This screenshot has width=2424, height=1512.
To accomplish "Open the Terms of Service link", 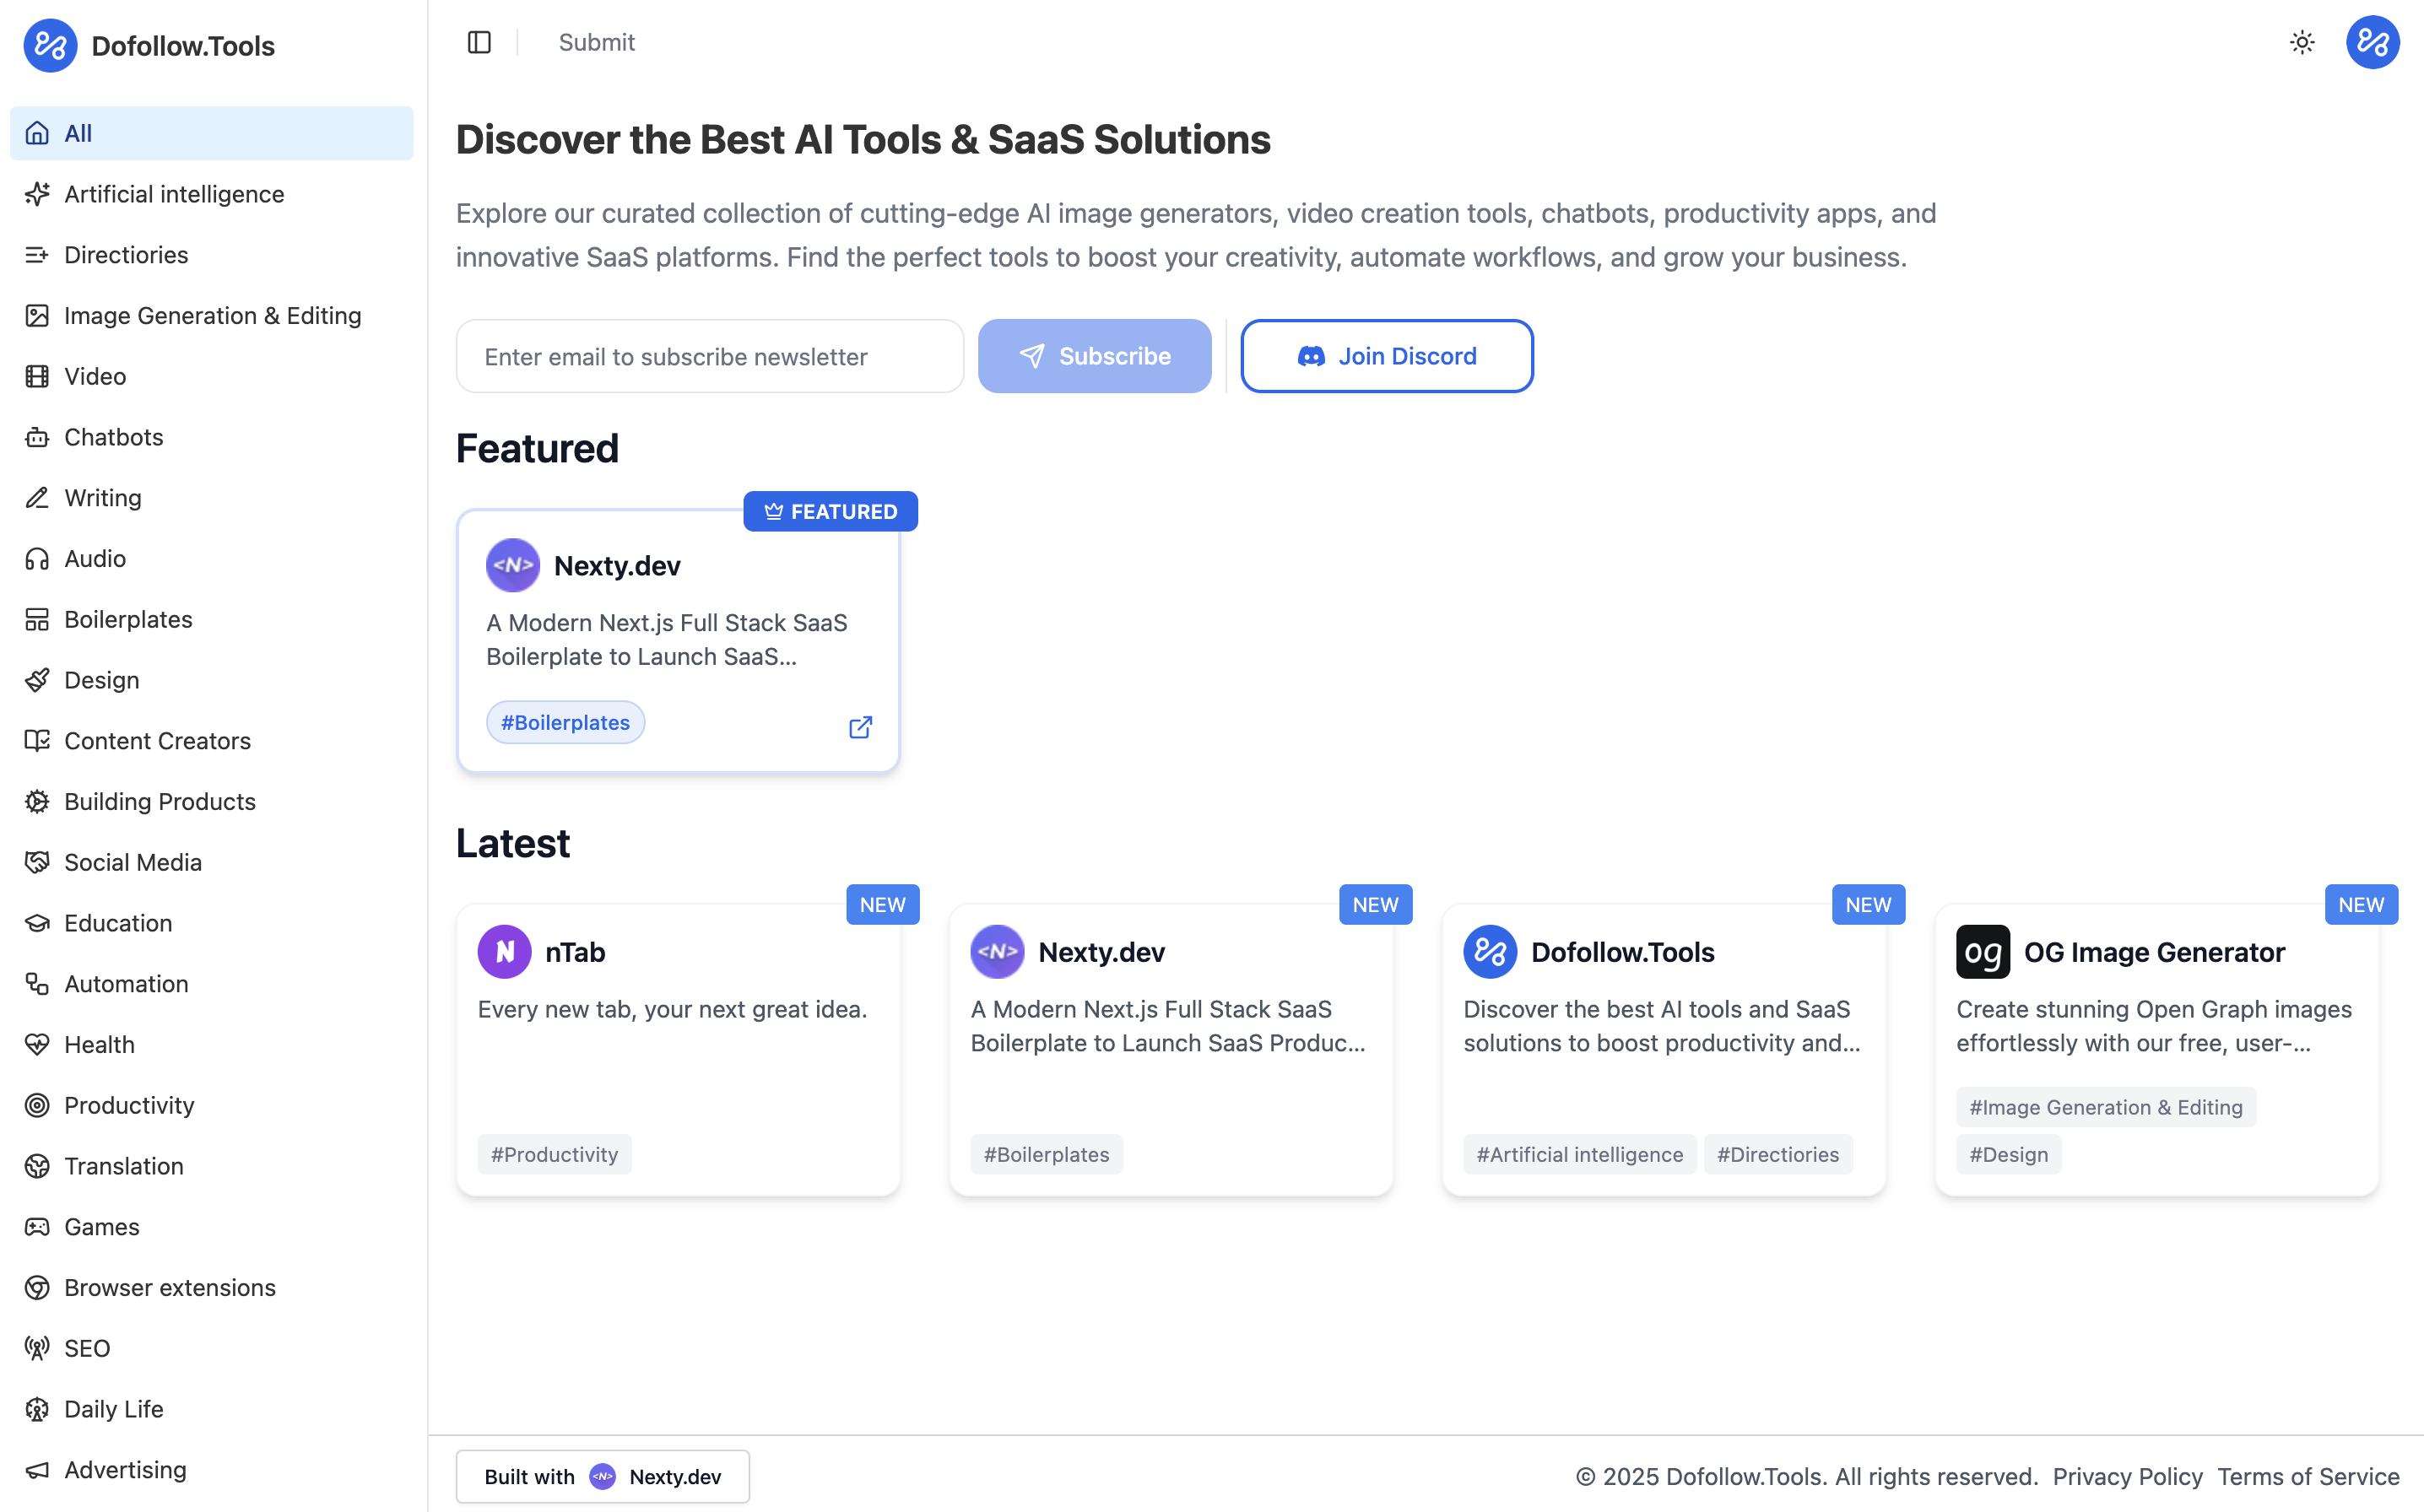I will (x=2307, y=1476).
